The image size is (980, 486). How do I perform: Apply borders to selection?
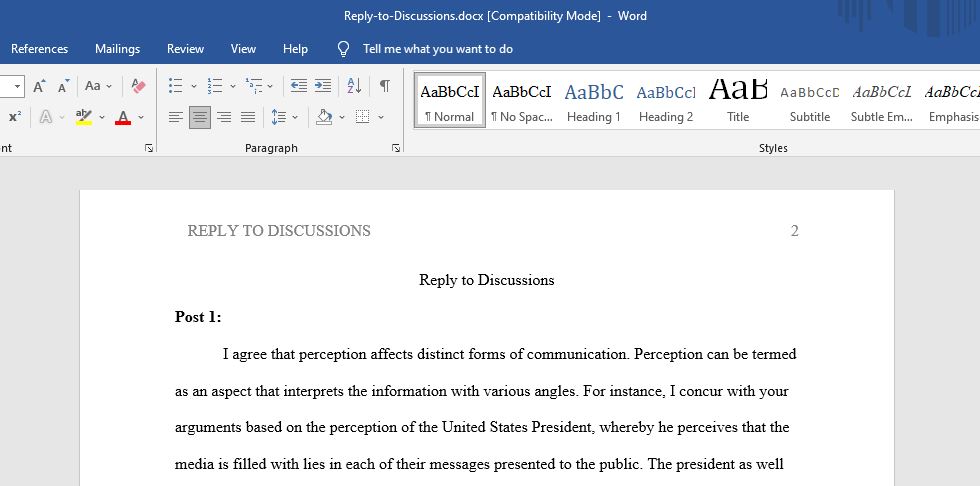(362, 117)
